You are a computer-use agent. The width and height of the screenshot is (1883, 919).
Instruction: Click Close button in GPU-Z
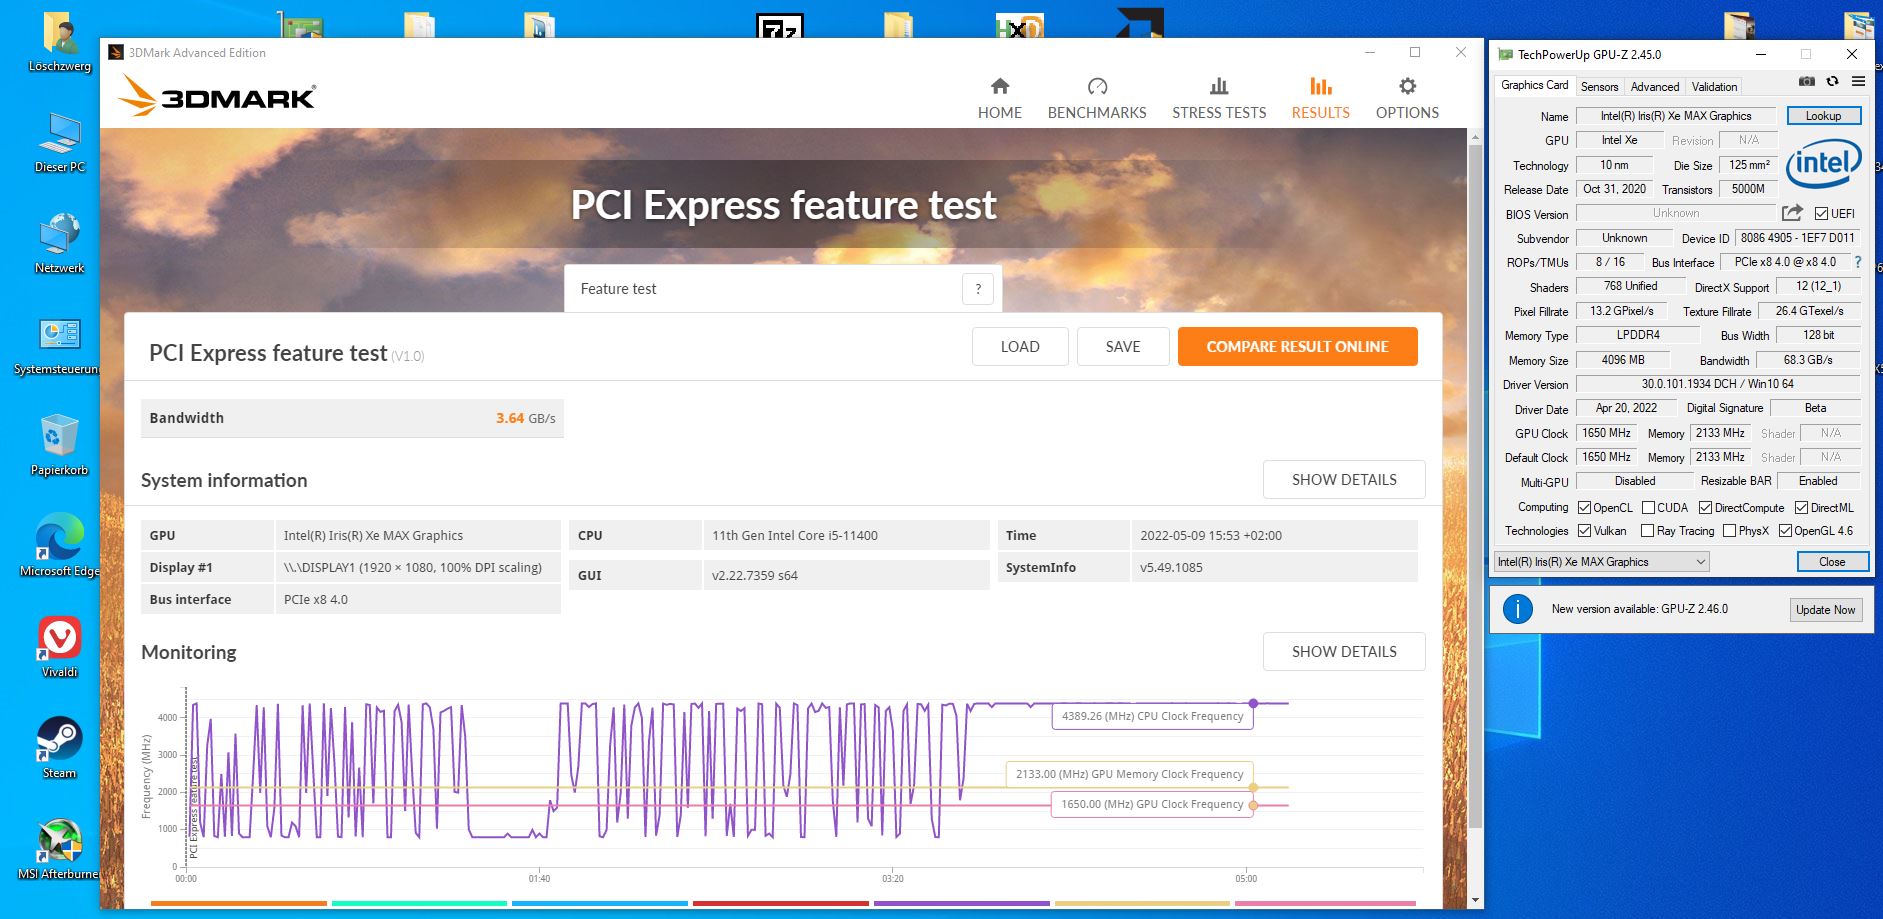coord(1832,562)
